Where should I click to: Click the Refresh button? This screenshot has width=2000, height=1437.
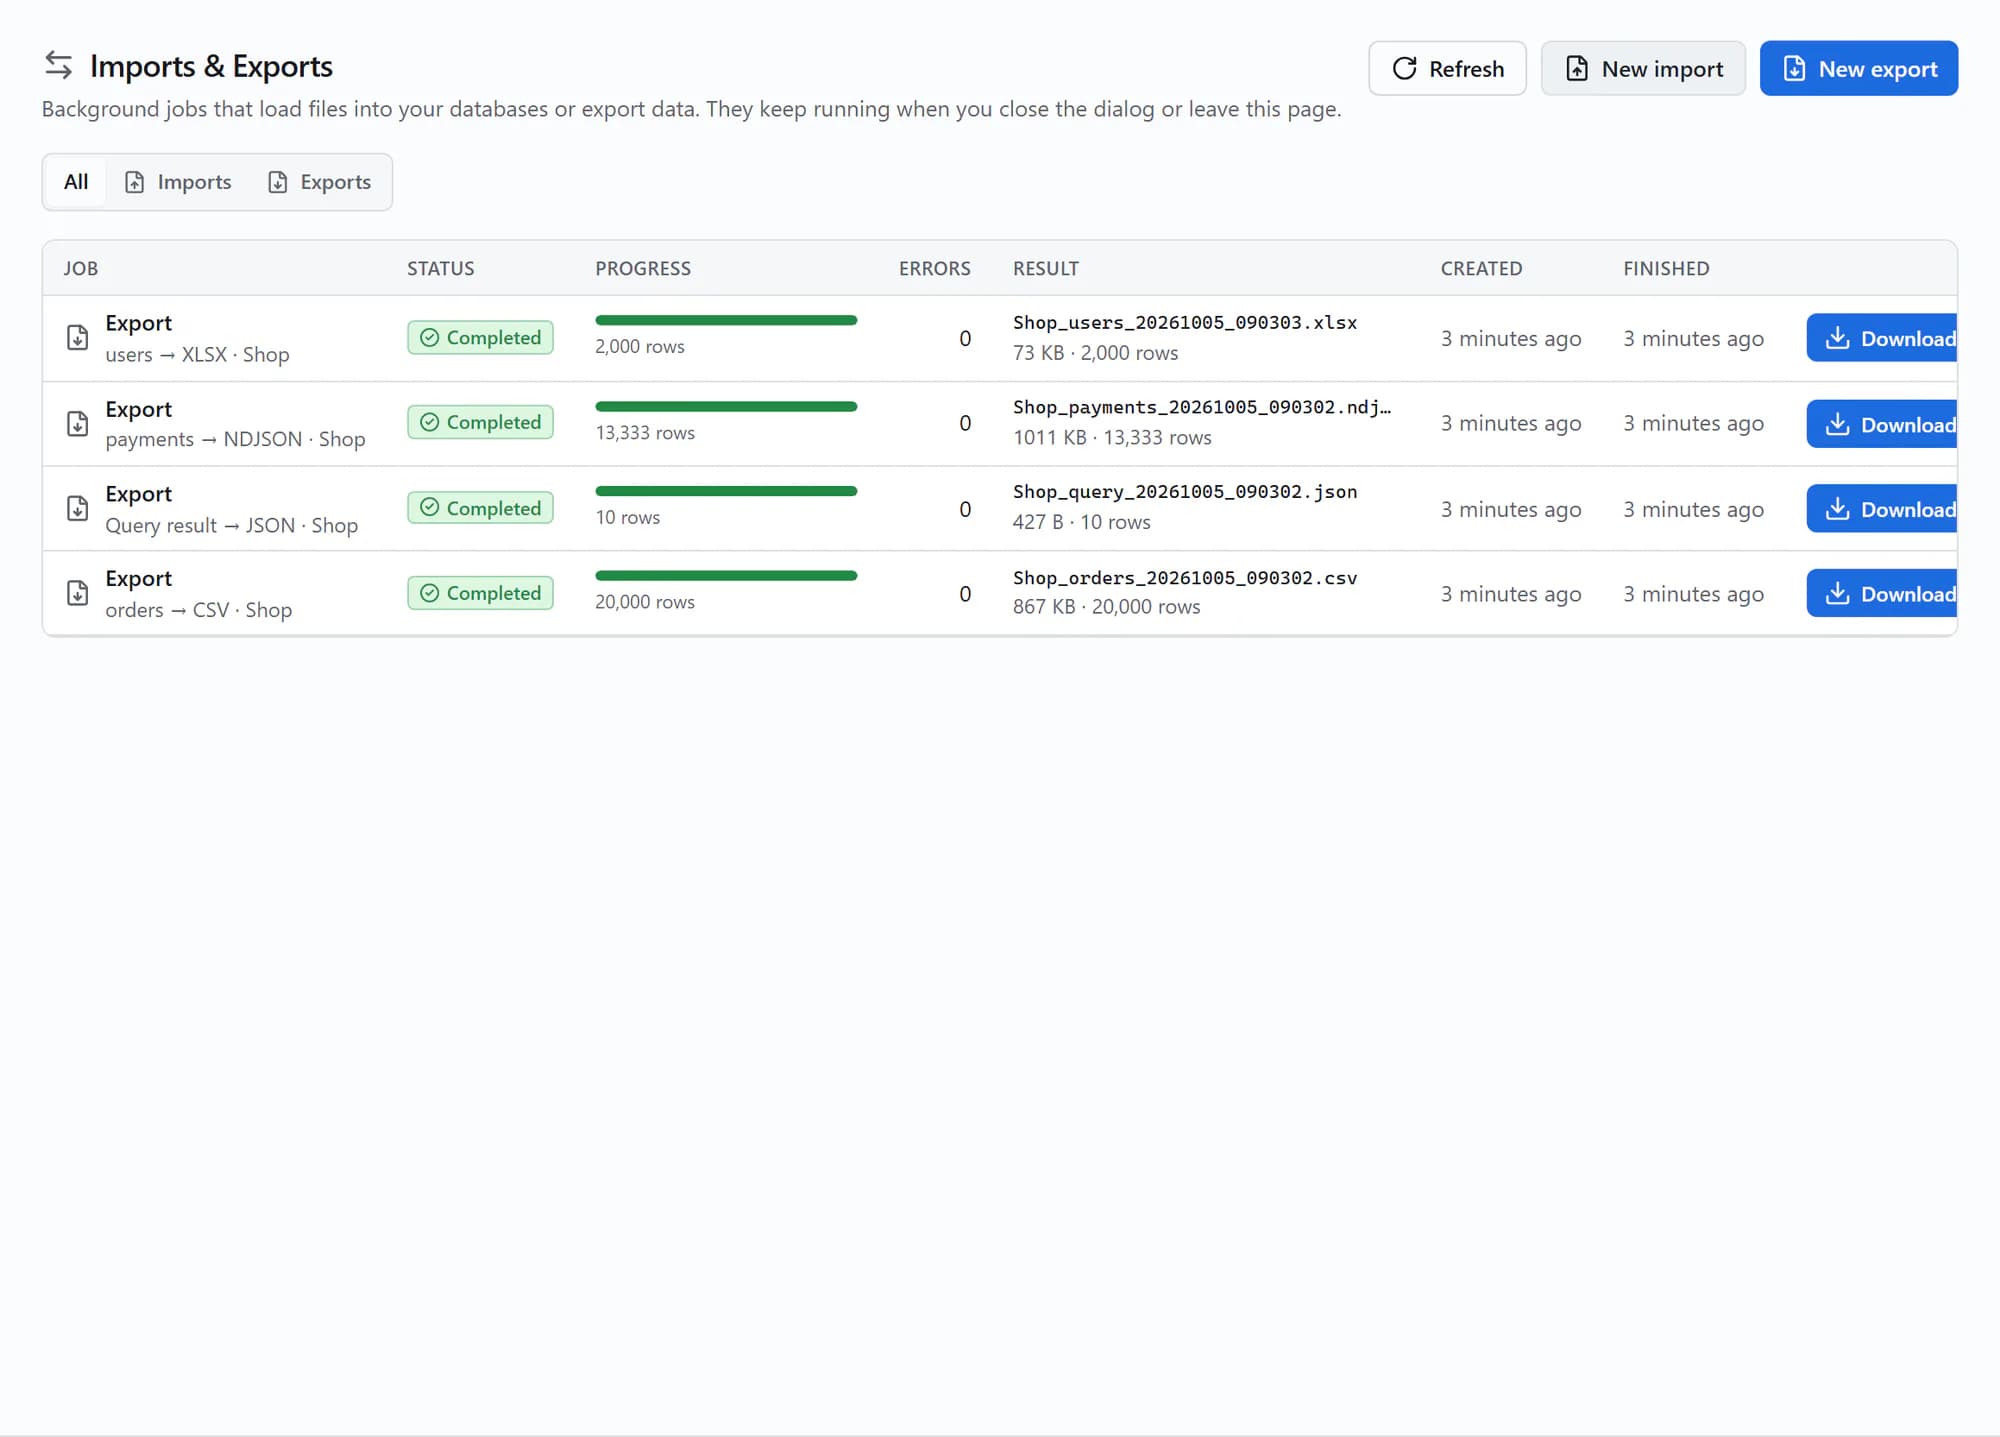pos(1447,68)
